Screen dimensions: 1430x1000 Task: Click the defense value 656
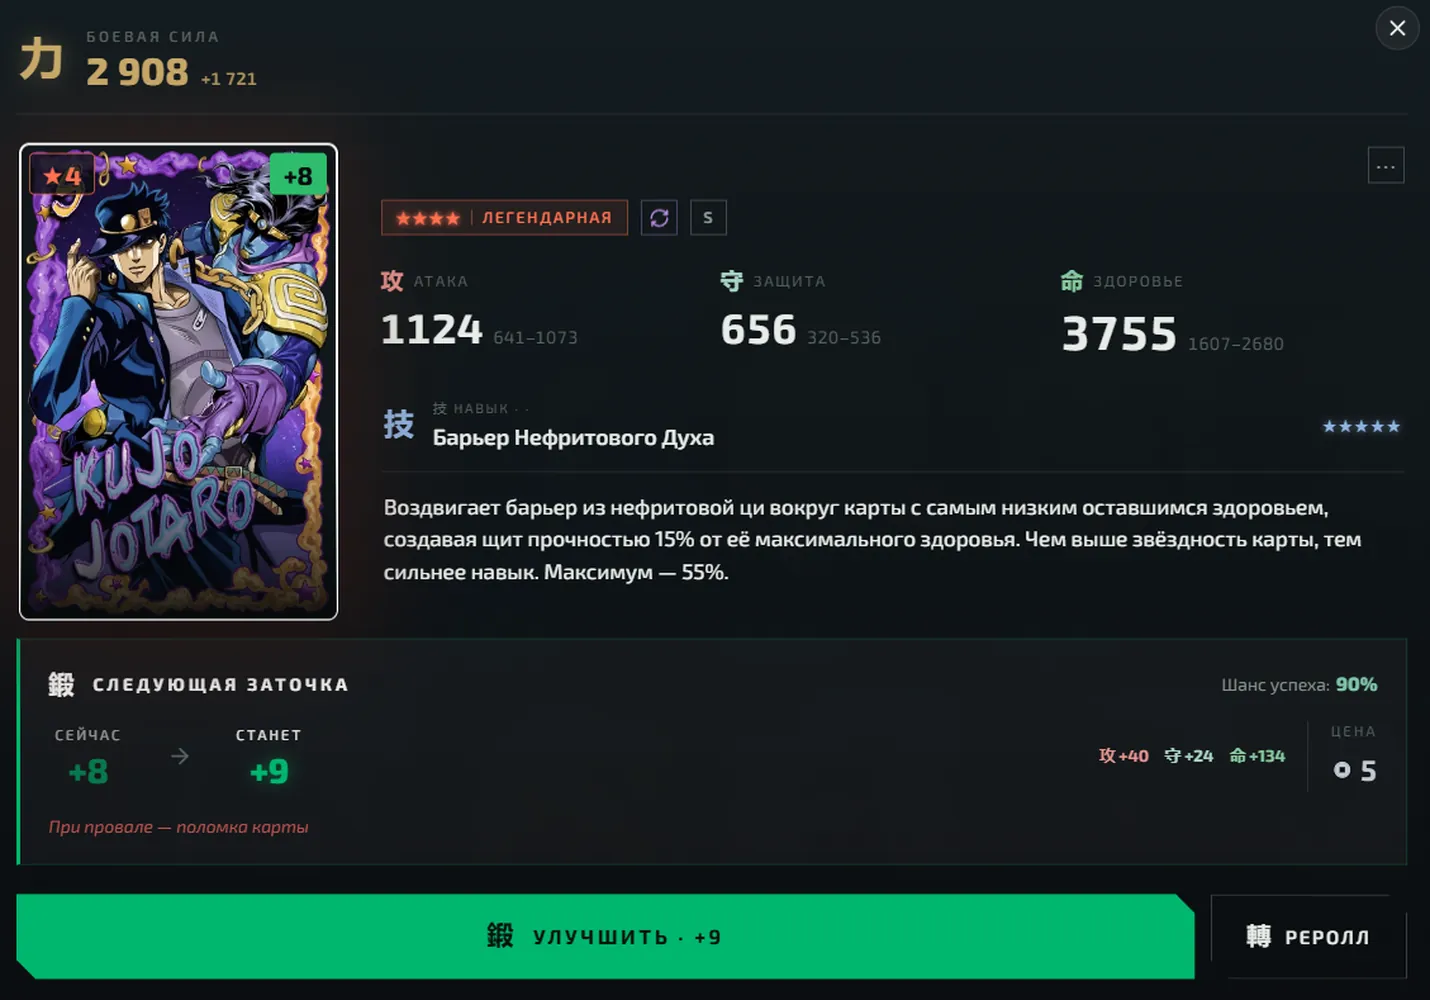coord(759,329)
